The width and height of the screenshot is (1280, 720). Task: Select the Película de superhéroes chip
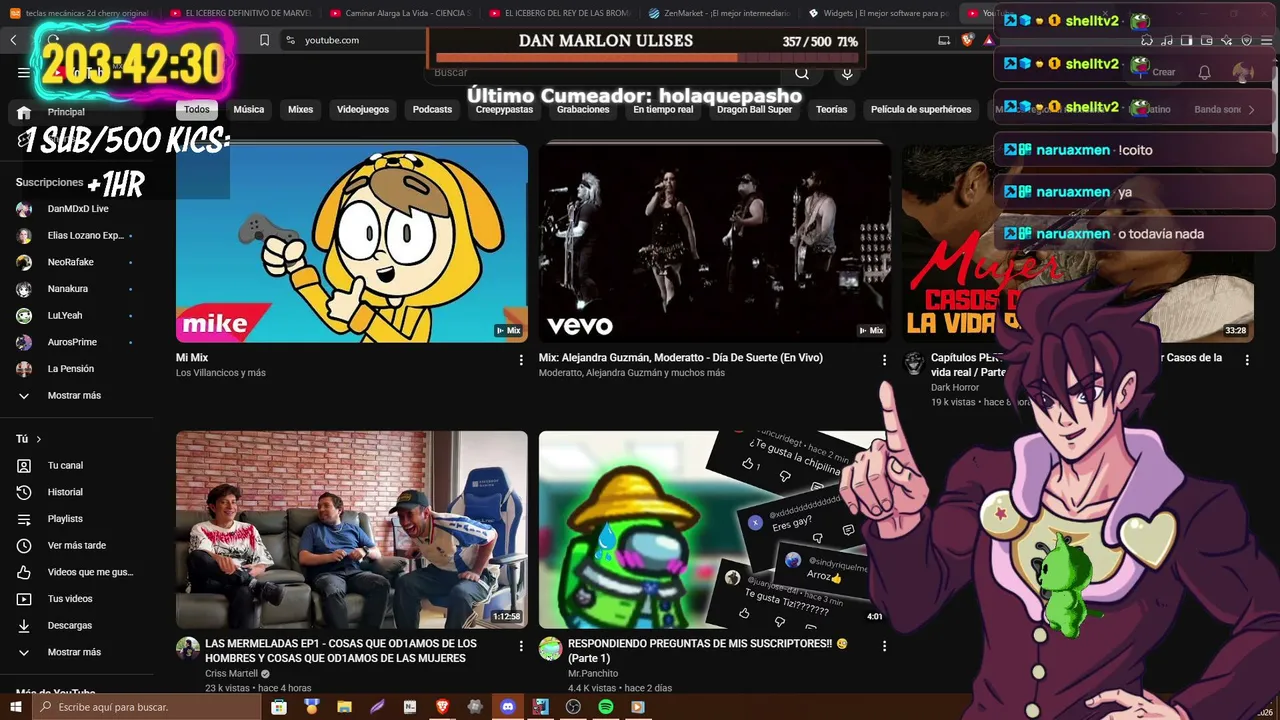click(x=921, y=110)
